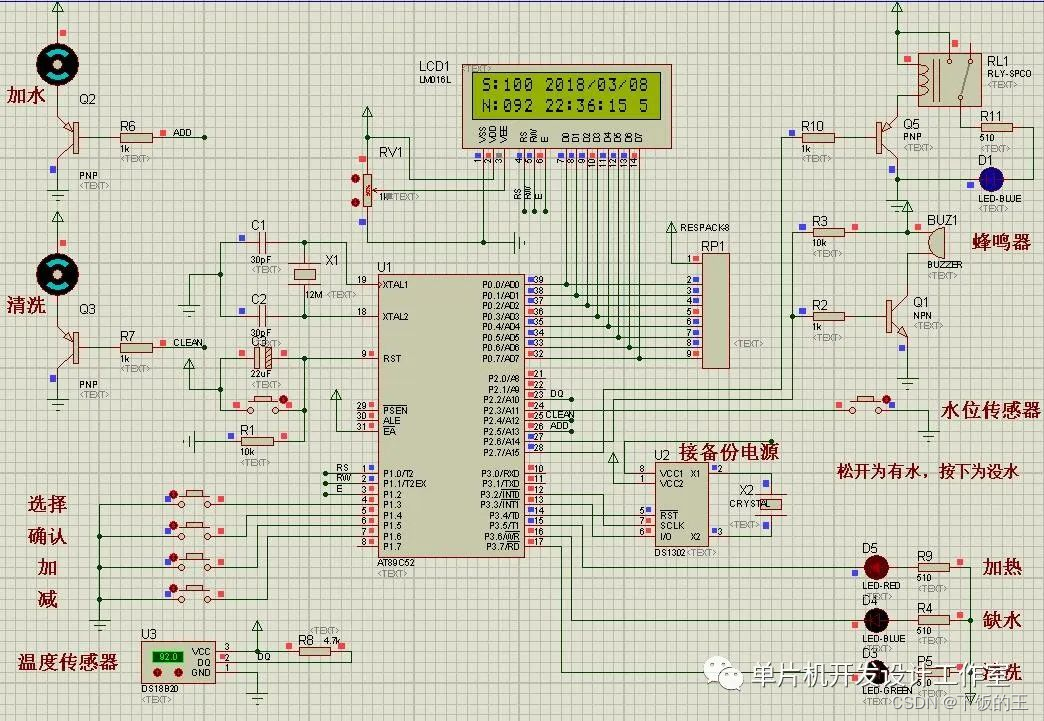Select resistor R6 near the ADD label

coord(136,137)
